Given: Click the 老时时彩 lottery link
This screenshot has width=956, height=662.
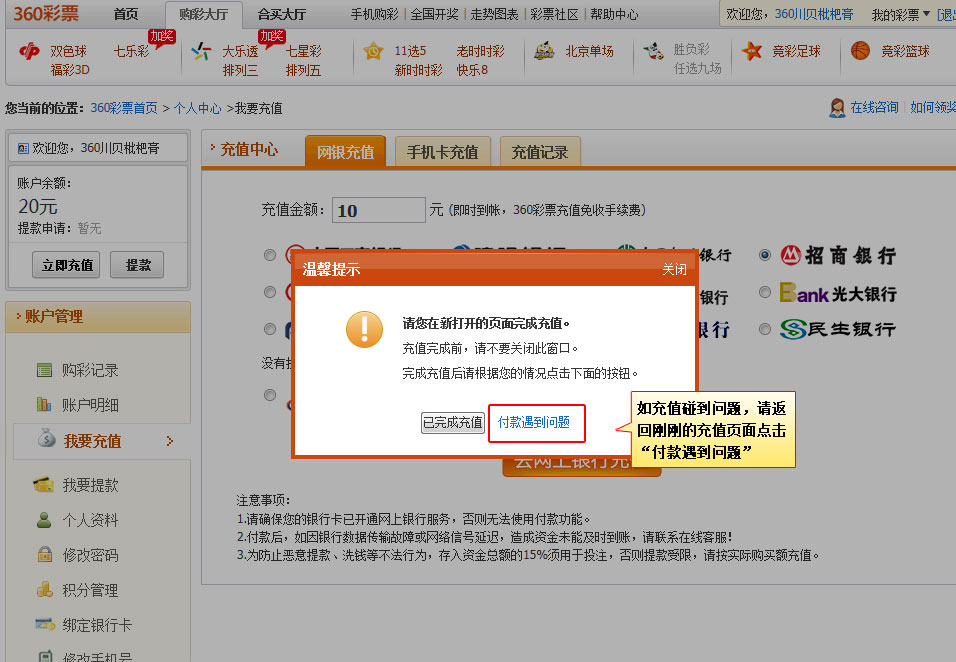Looking at the screenshot, I should [480, 51].
